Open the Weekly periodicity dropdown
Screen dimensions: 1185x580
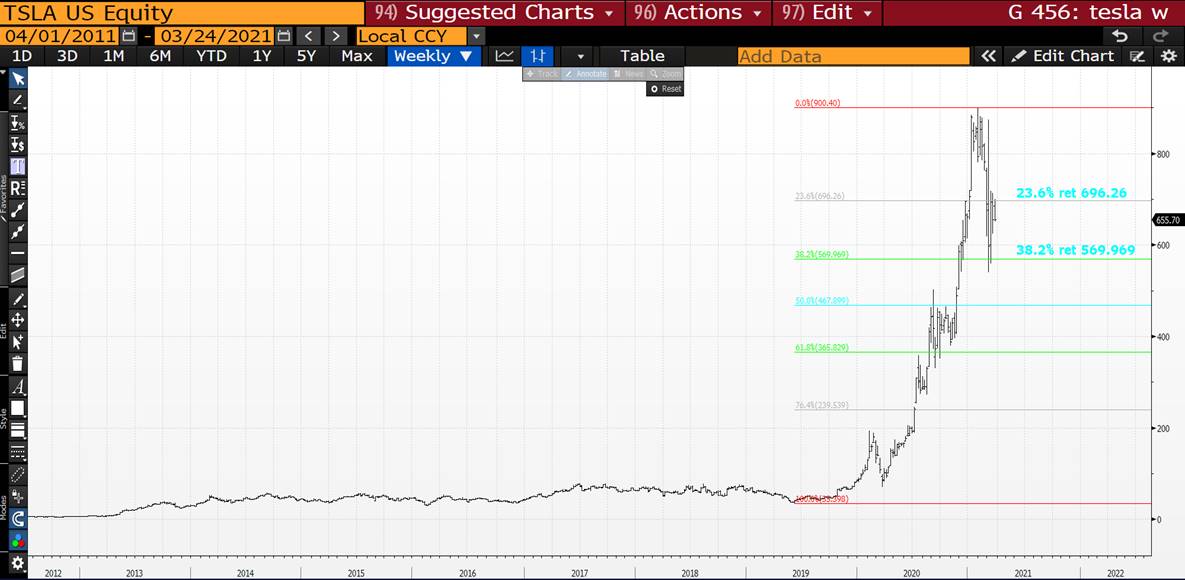[434, 56]
